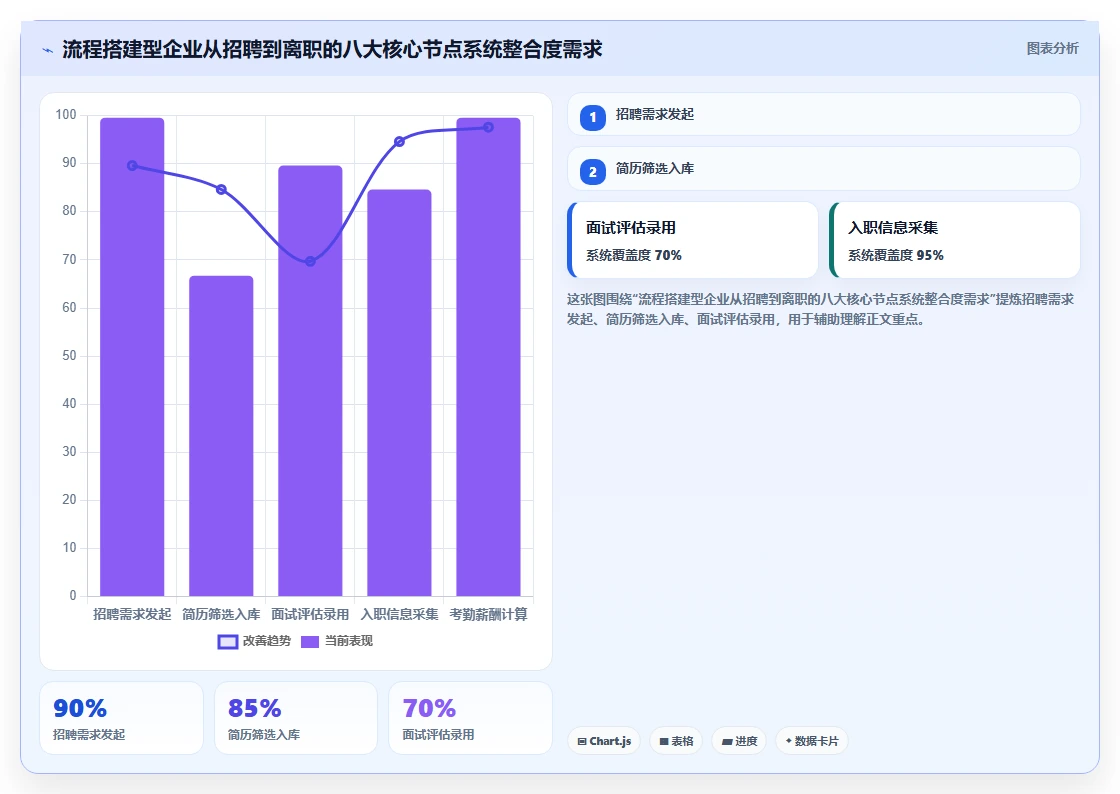Image resolution: width=1120 pixels, height=794 pixels.
Task: Click the 表格 tag
Action: click(x=676, y=741)
